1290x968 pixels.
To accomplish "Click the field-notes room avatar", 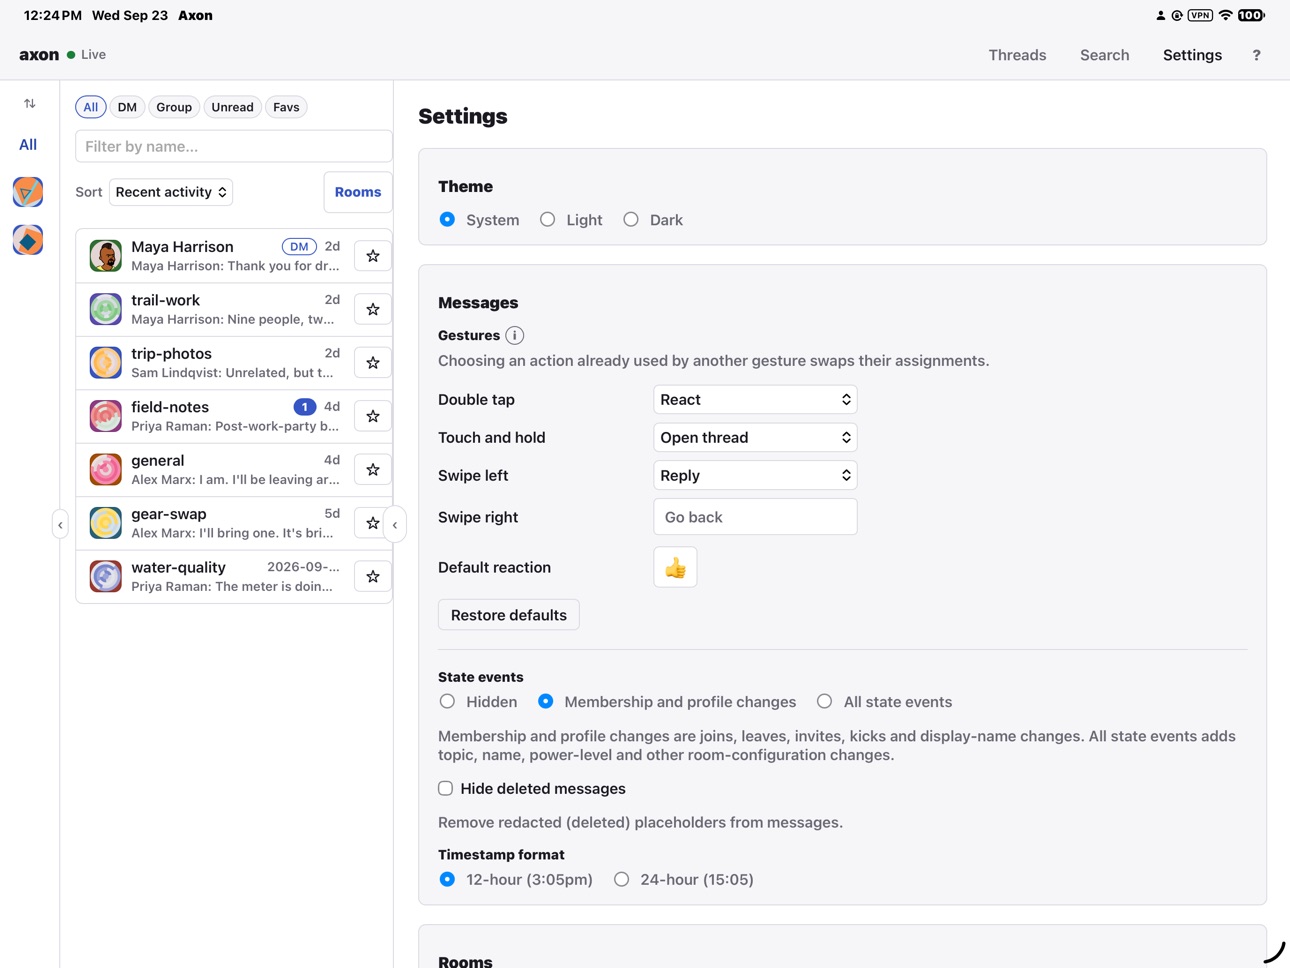I will coord(106,416).
